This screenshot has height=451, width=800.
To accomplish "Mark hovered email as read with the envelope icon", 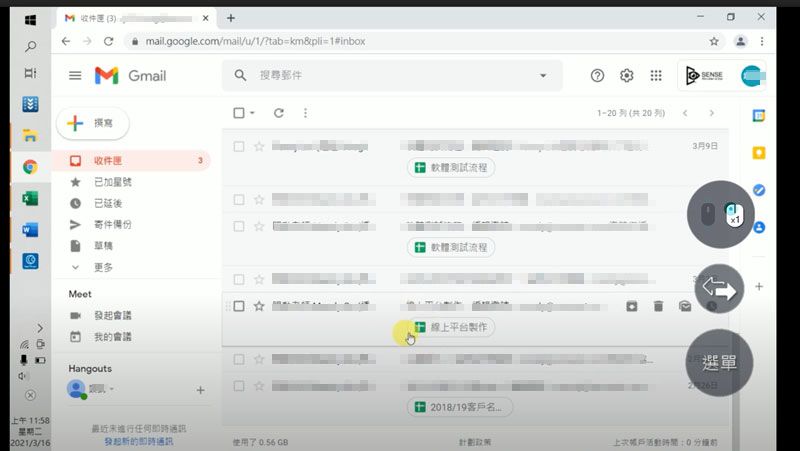I will click(x=685, y=306).
